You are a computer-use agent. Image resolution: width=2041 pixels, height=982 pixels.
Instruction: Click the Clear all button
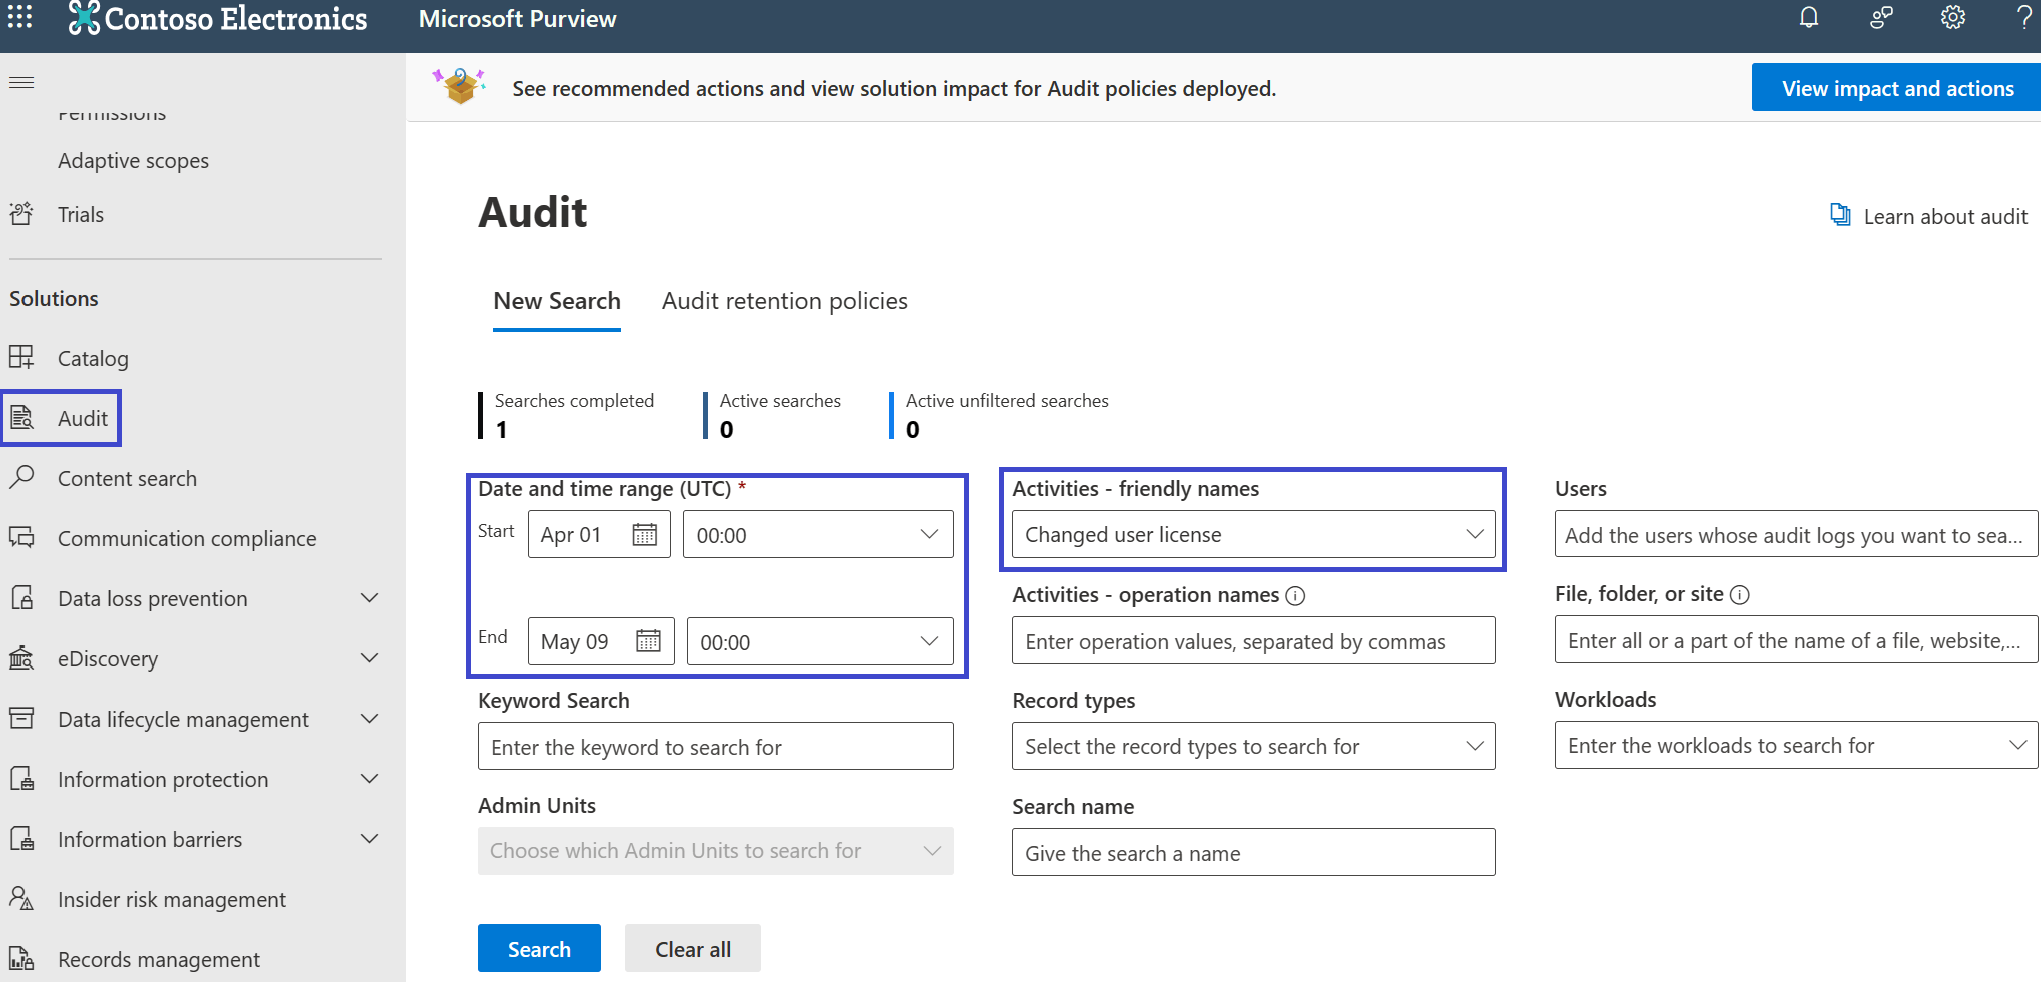(693, 948)
